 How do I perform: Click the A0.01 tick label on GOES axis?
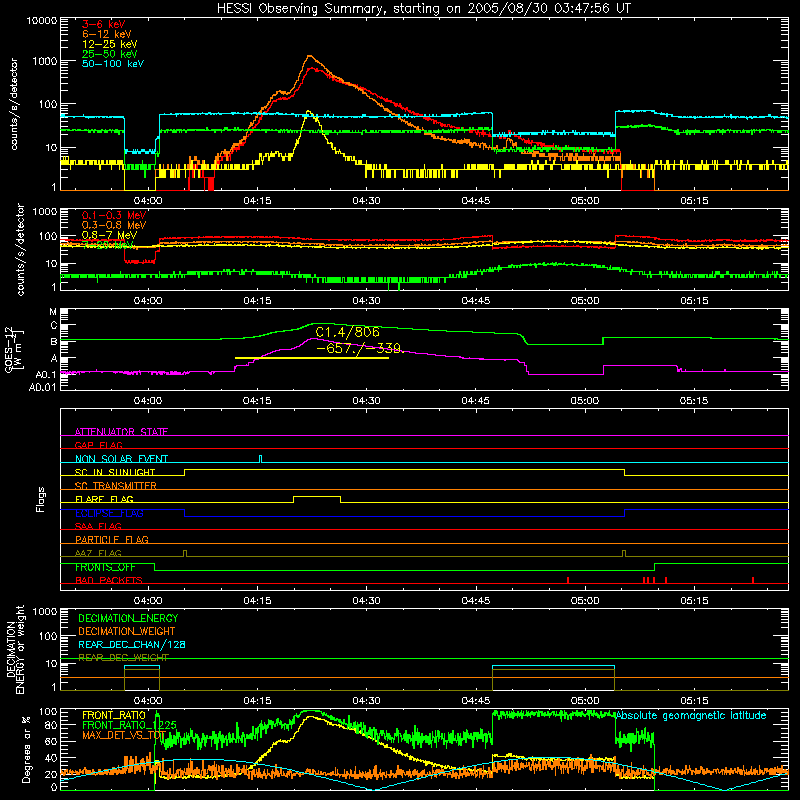(x=43, y=387)
